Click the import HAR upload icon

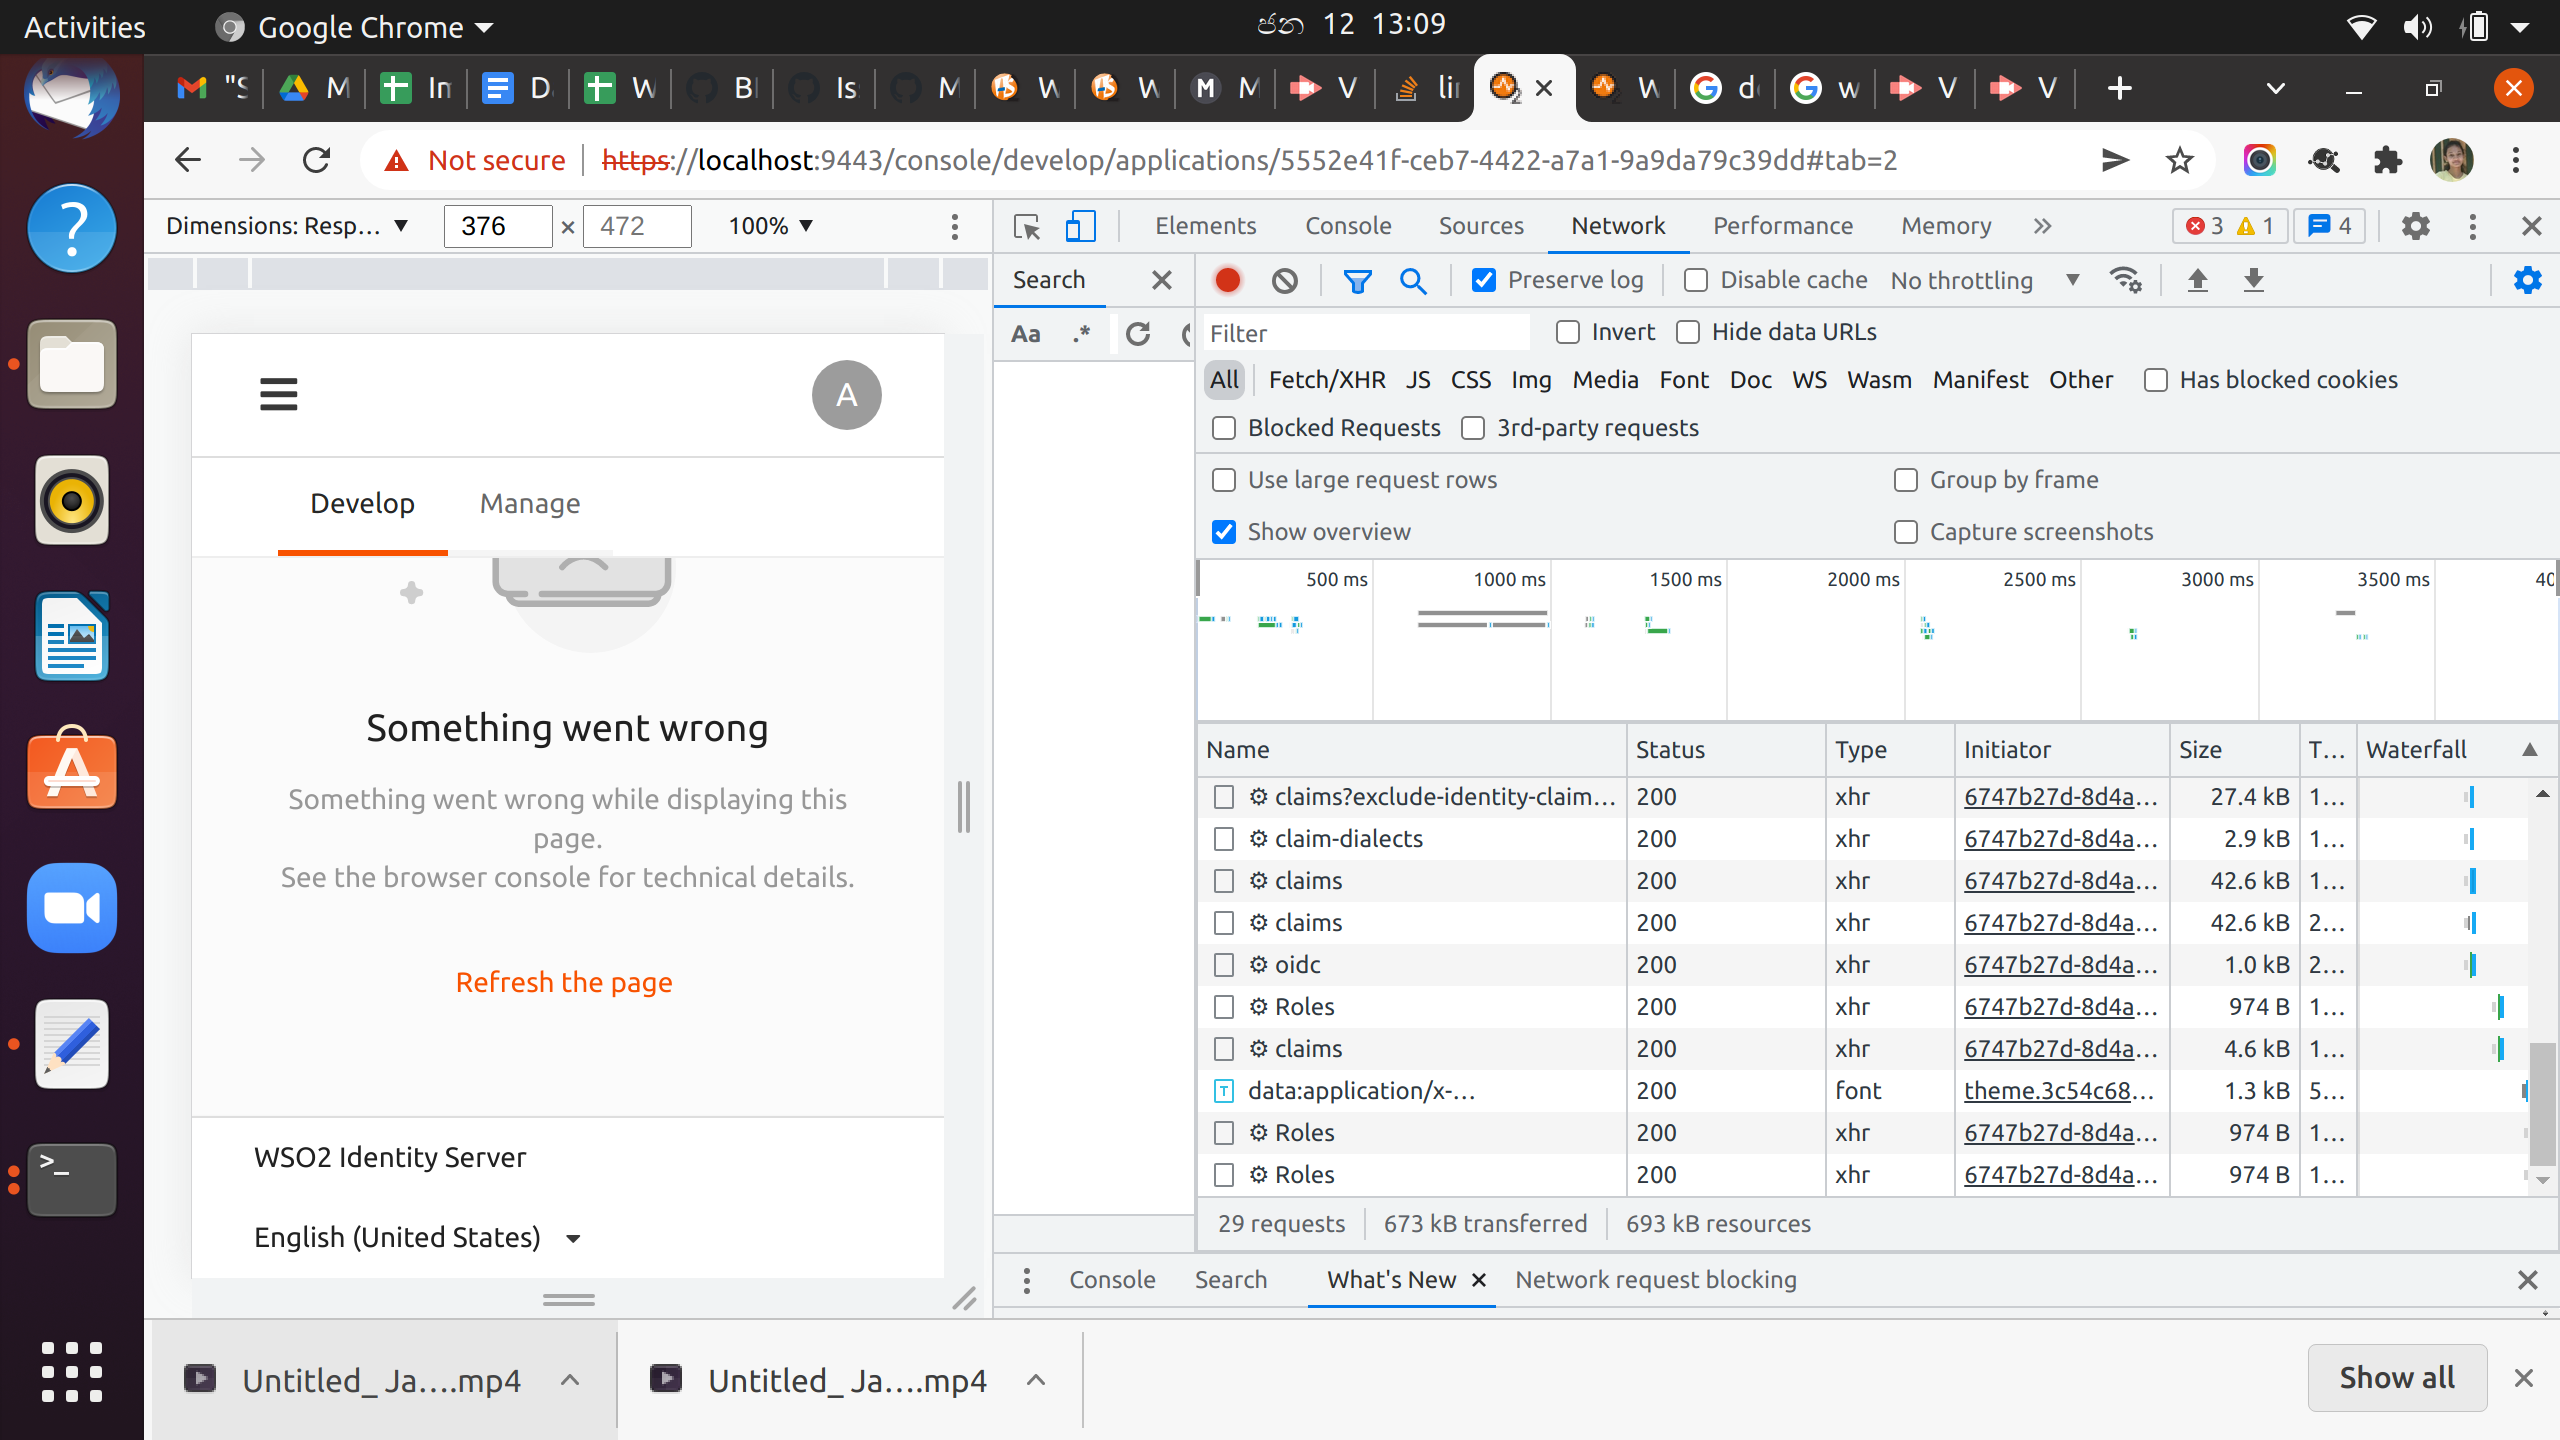(x=2197, y=280)
